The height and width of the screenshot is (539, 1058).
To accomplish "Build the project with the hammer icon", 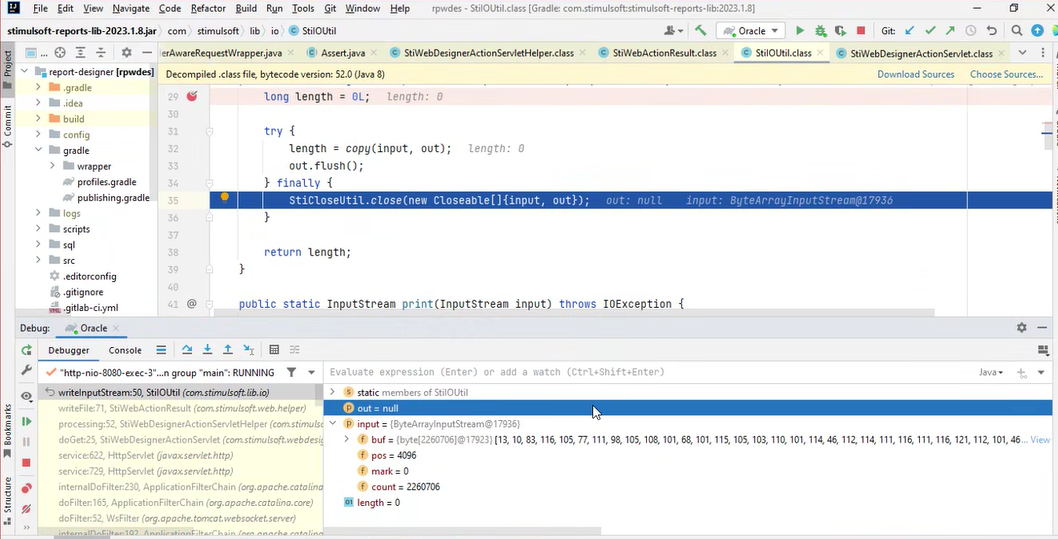I will [x=700, y=30].
